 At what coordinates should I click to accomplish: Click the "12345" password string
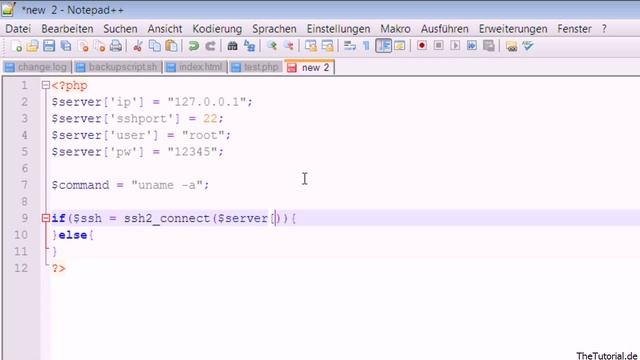point(192,152)
